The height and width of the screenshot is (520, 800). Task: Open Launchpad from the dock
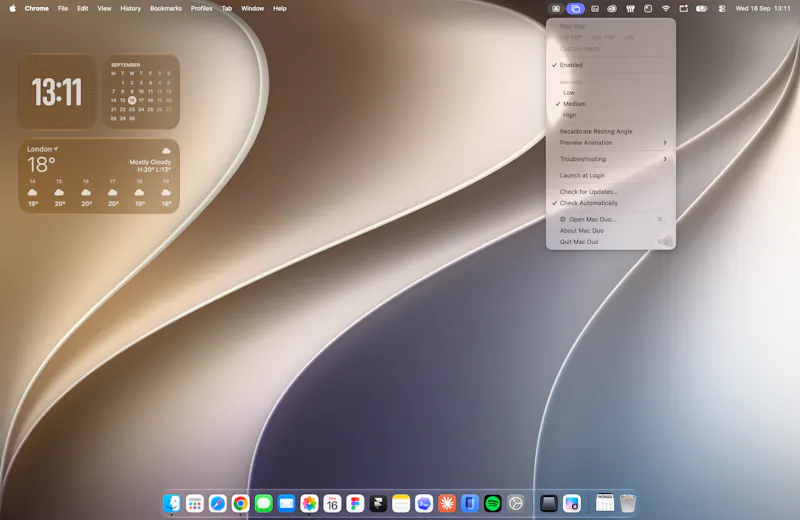click(194, 504)
